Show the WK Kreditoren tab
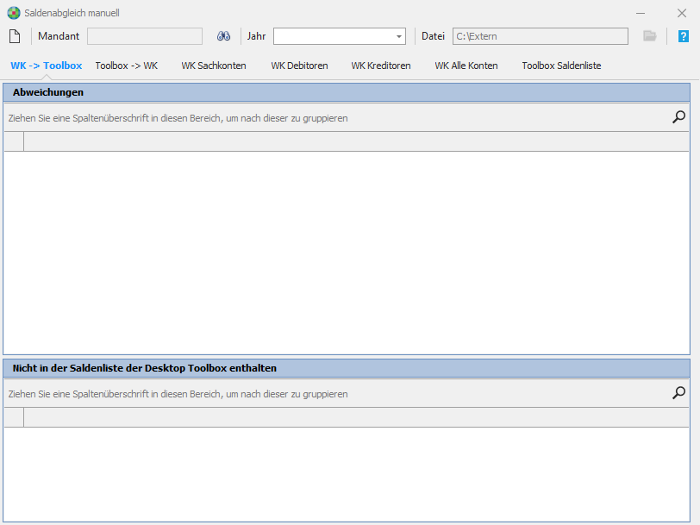 pyautogui.click(x=381, y=66)
